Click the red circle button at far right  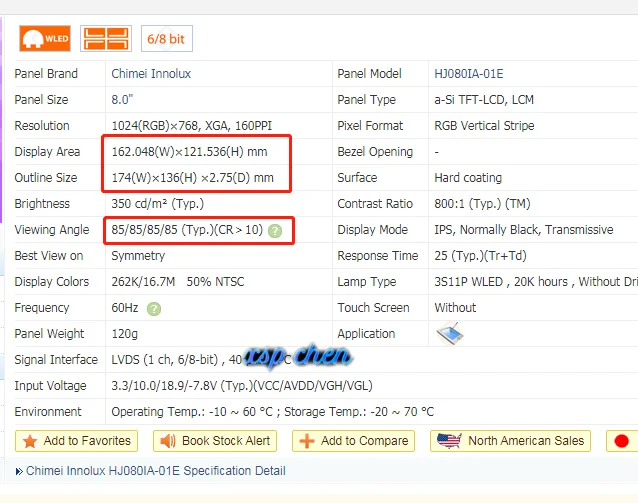pyautogui.click(x=622, y=441)
